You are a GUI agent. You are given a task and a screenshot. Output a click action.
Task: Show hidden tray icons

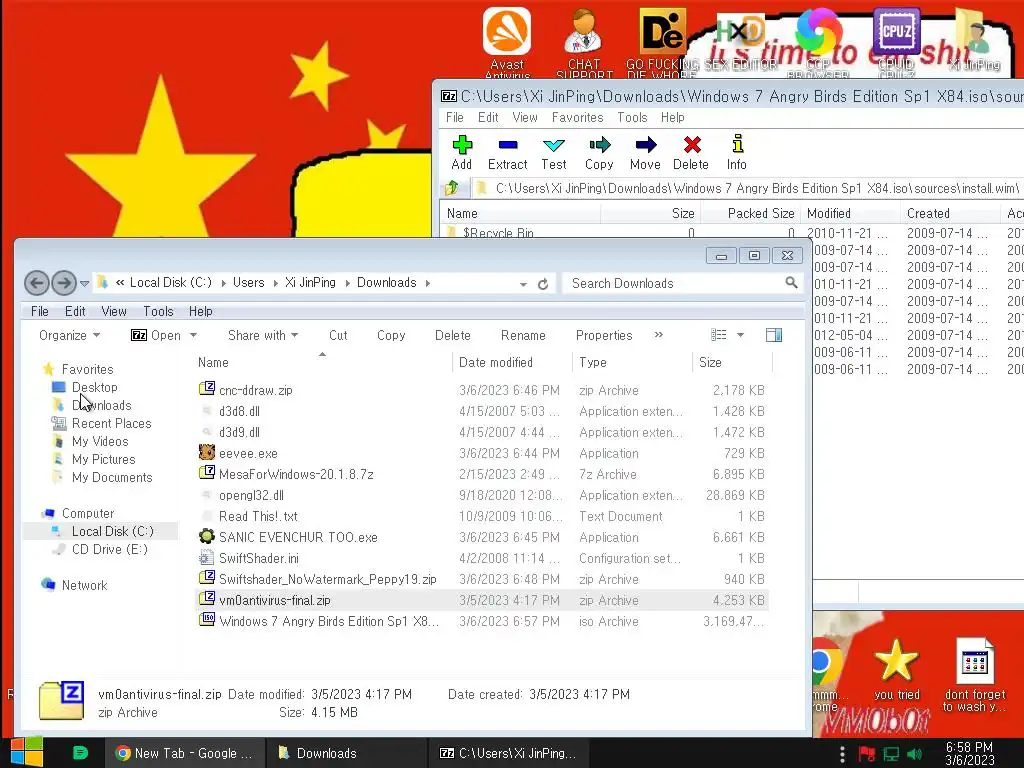coord(842,754)
